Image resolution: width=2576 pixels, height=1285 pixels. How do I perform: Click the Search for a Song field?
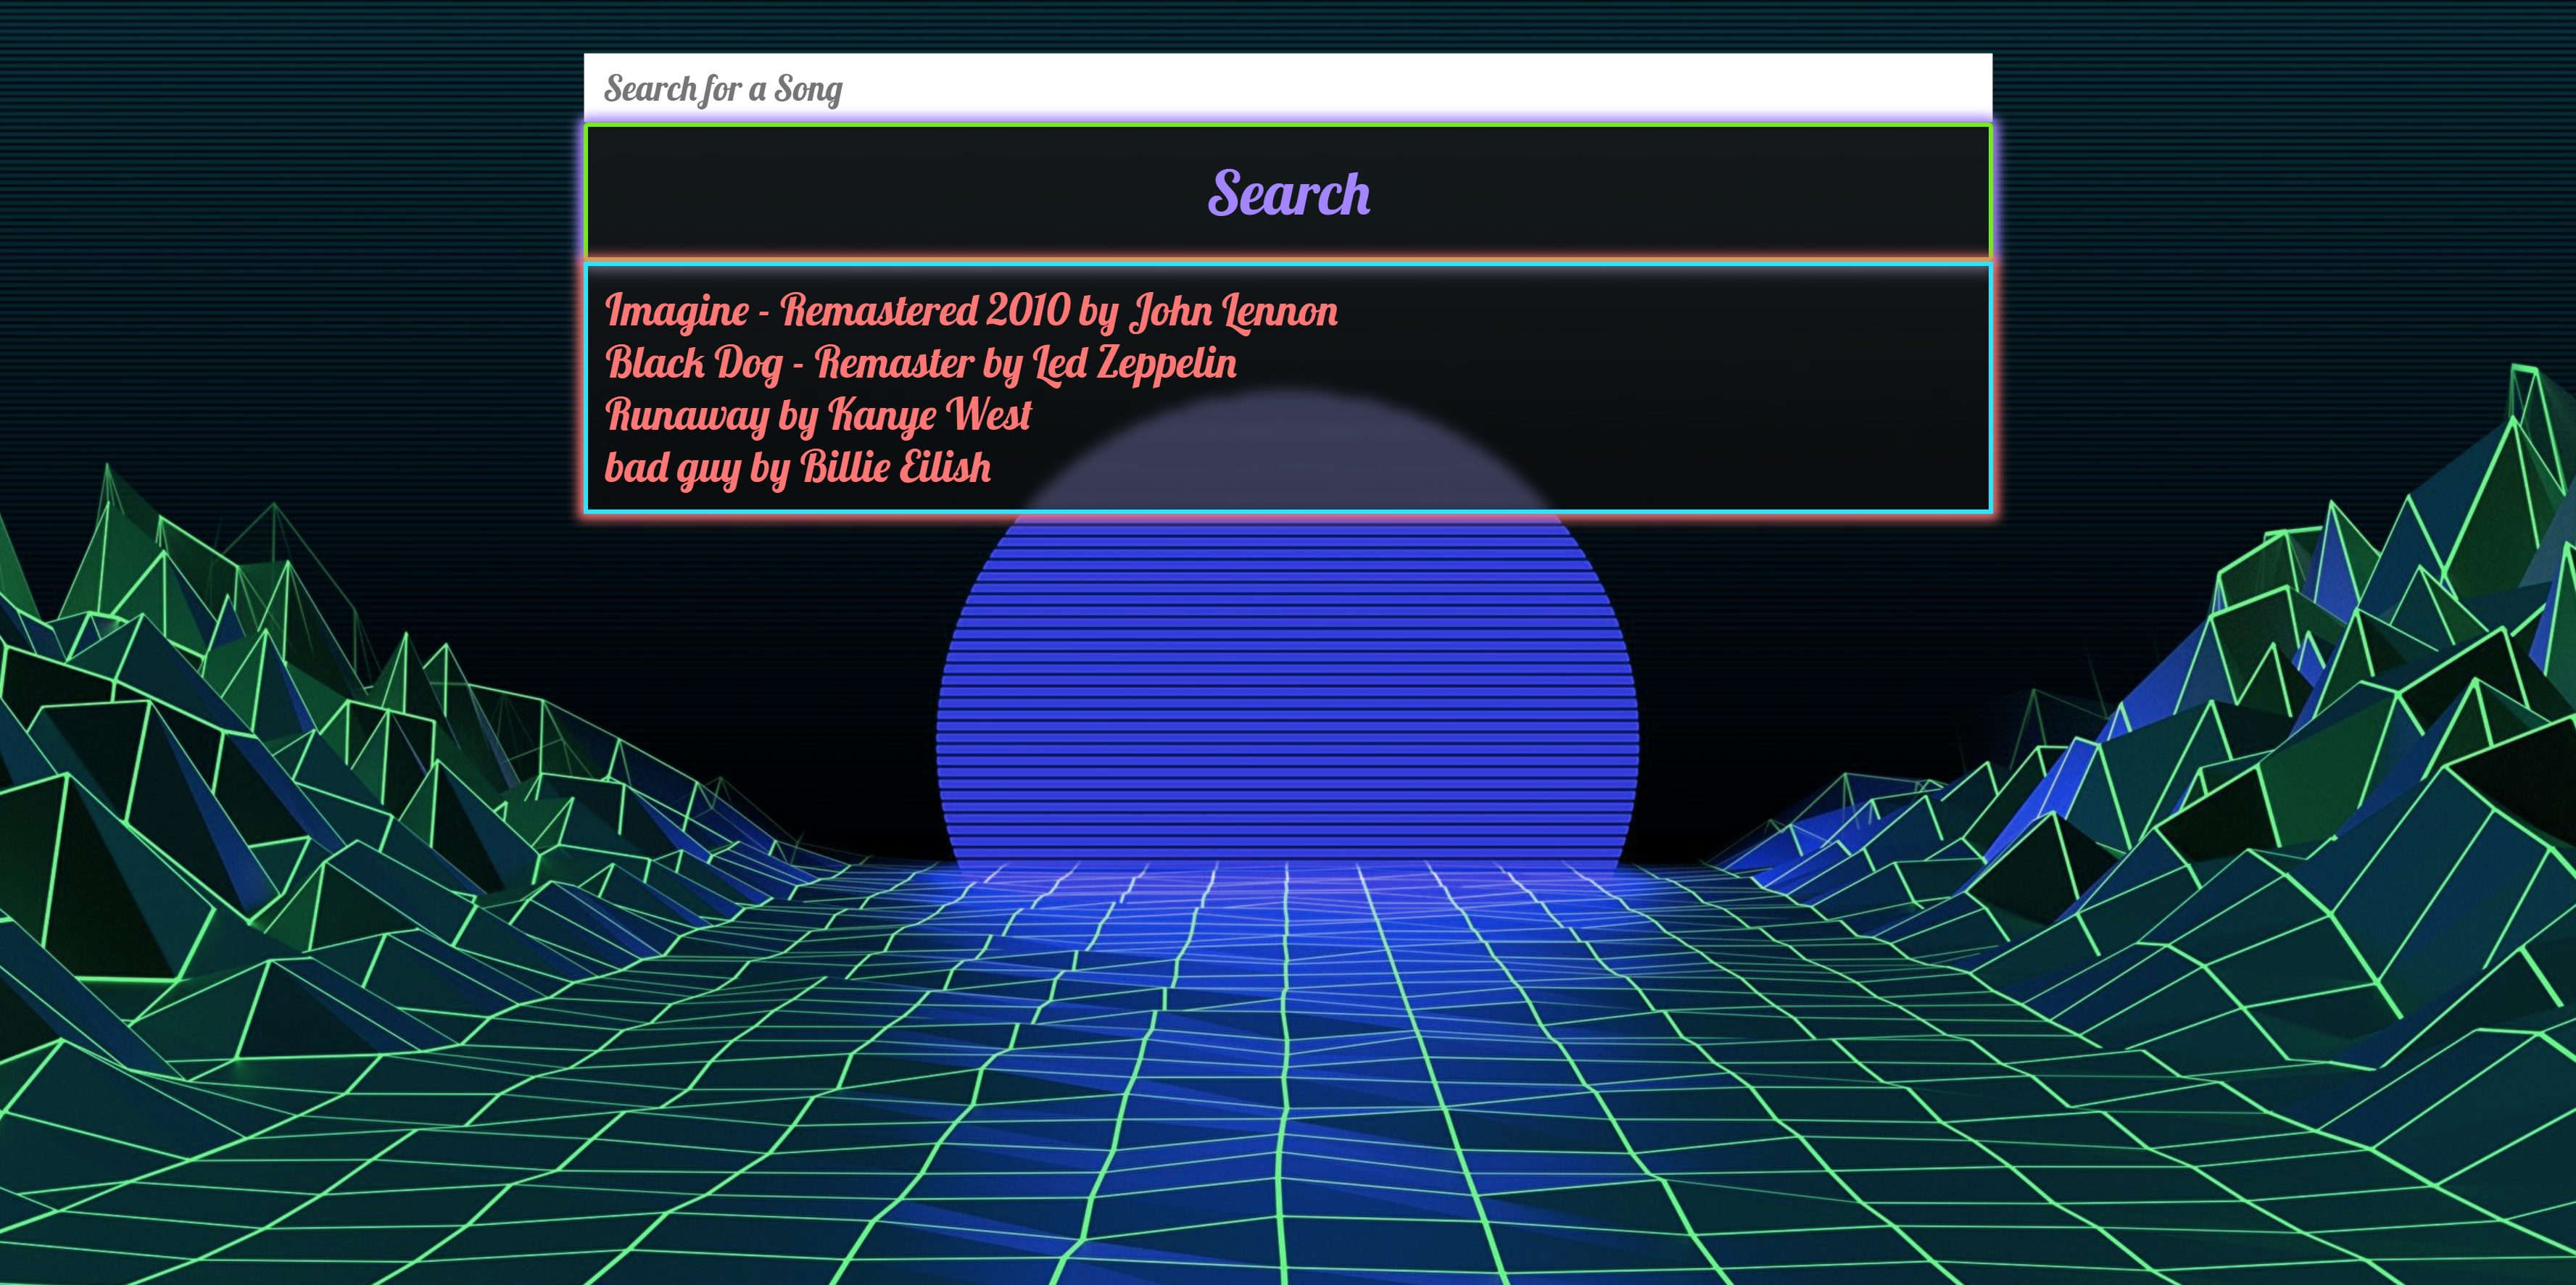[1288, 88]
